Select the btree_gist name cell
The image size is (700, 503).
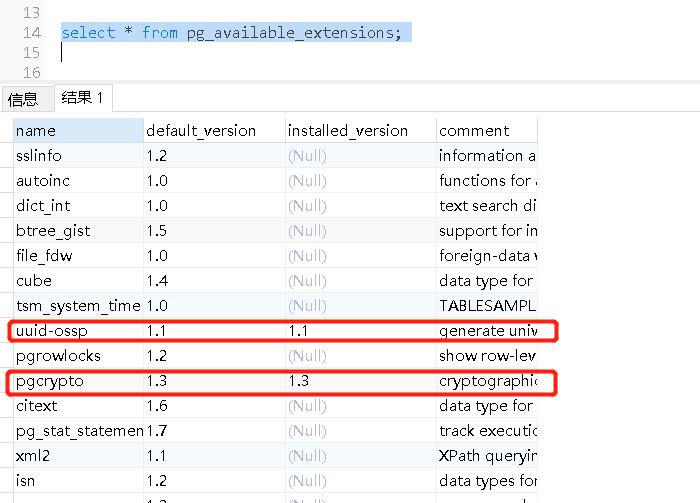79,231
